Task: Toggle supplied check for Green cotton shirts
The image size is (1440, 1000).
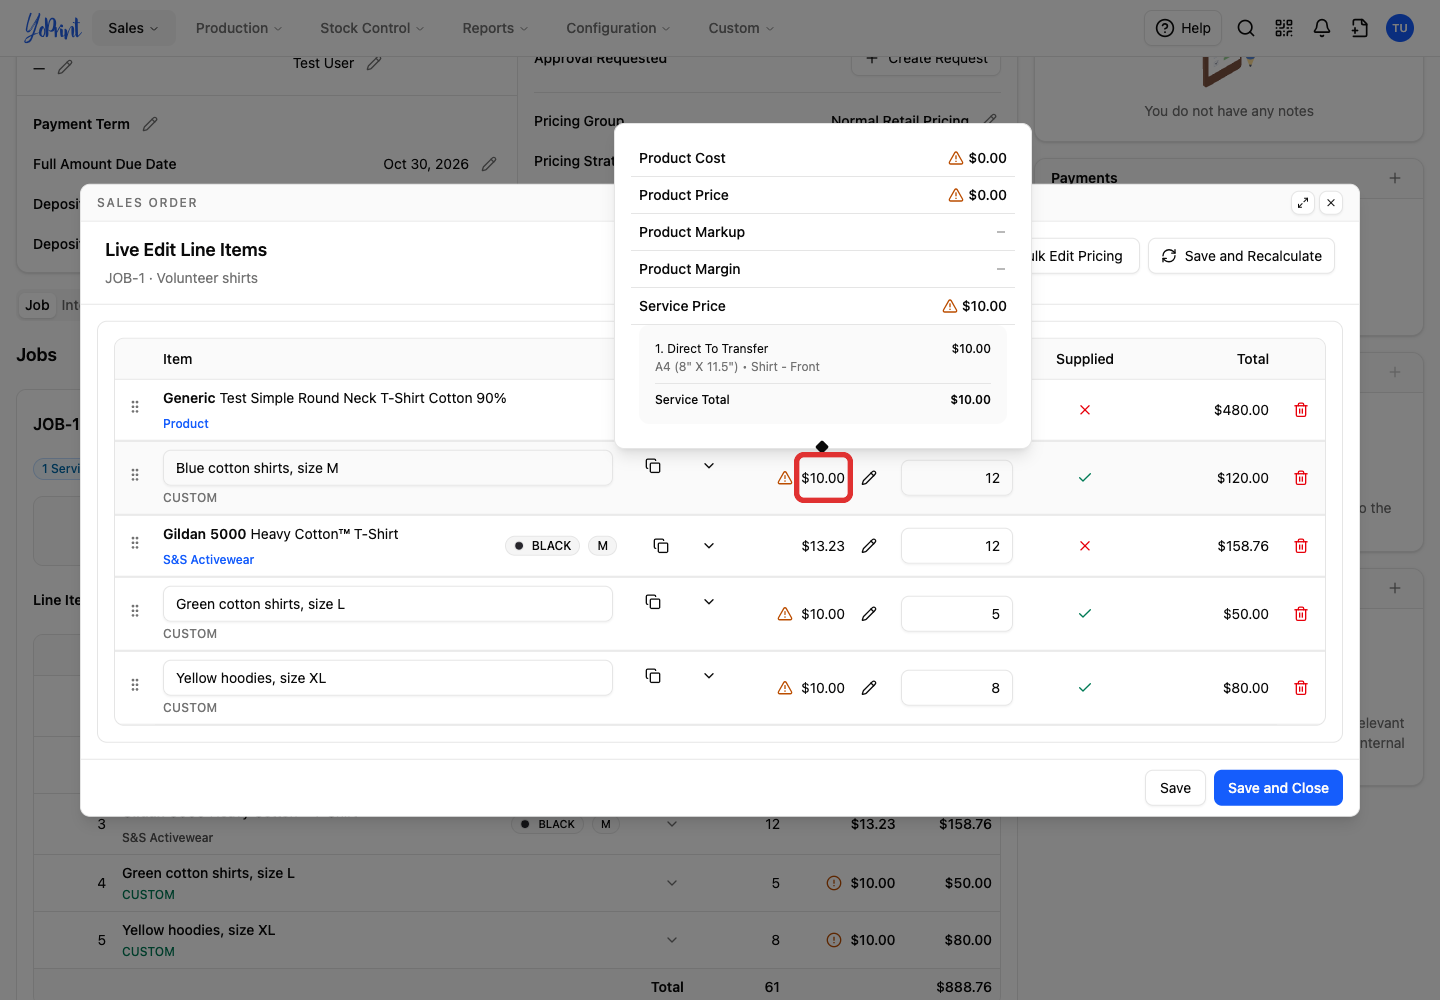Action: point(1085,614)
